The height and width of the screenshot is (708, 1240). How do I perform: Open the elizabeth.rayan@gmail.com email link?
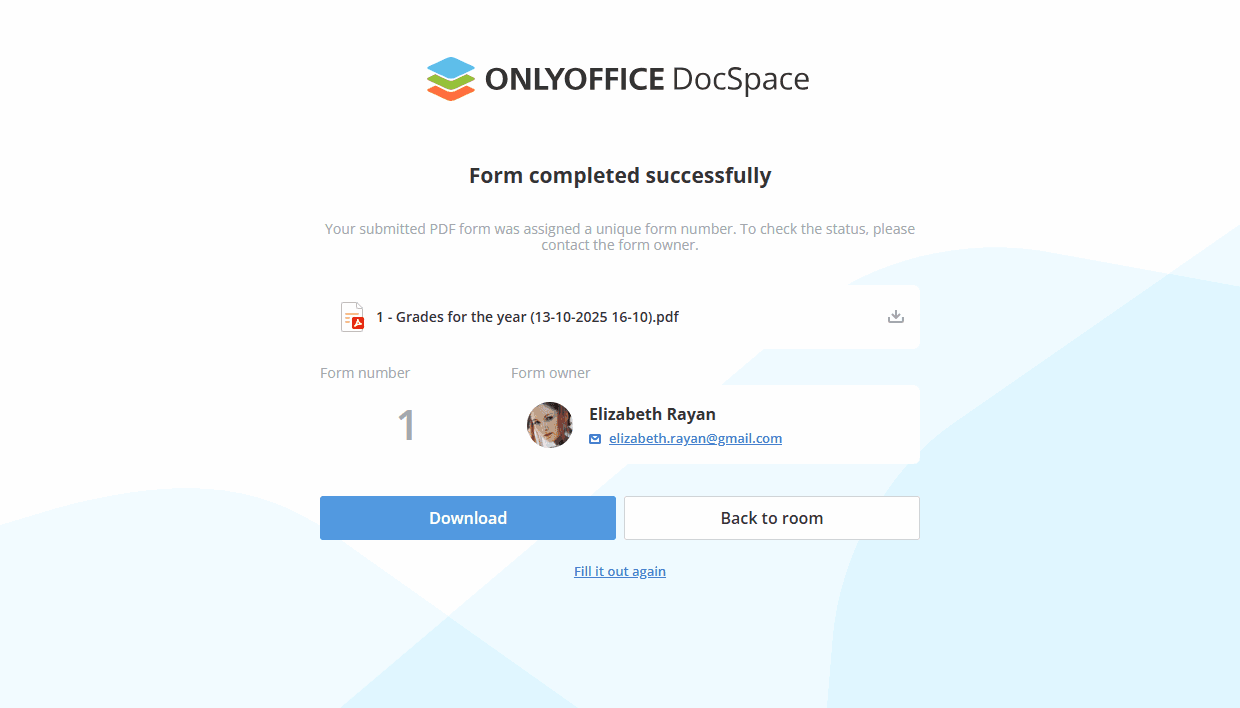(x=695, y=439)
